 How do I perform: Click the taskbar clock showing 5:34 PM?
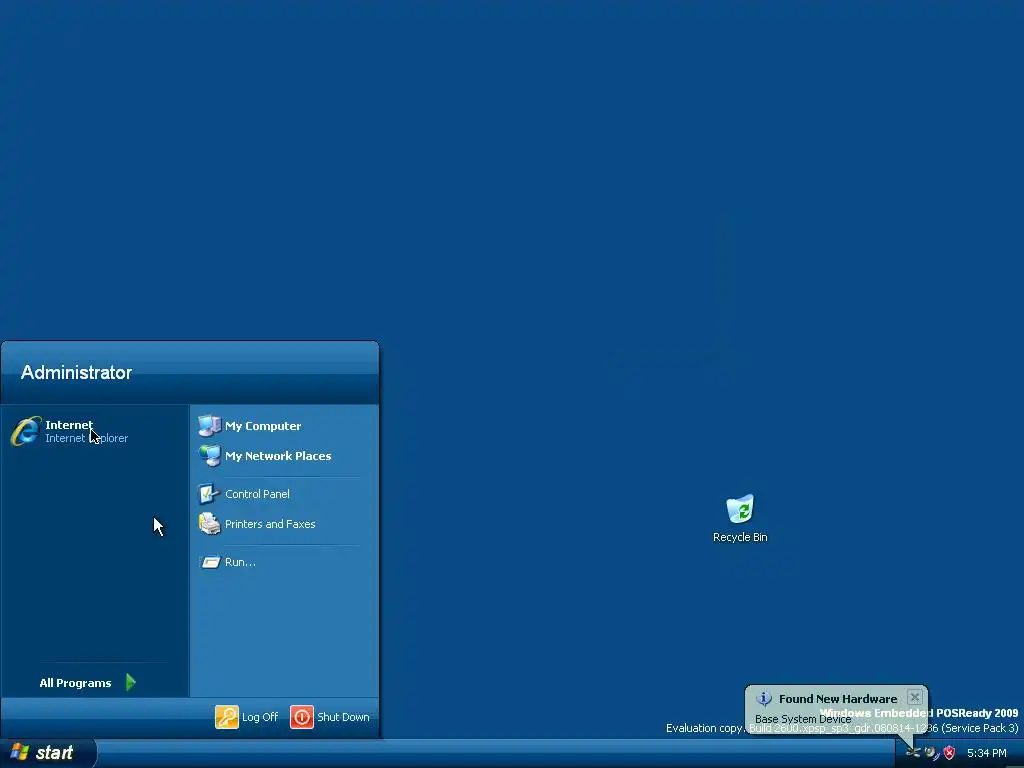click(987, 753)
